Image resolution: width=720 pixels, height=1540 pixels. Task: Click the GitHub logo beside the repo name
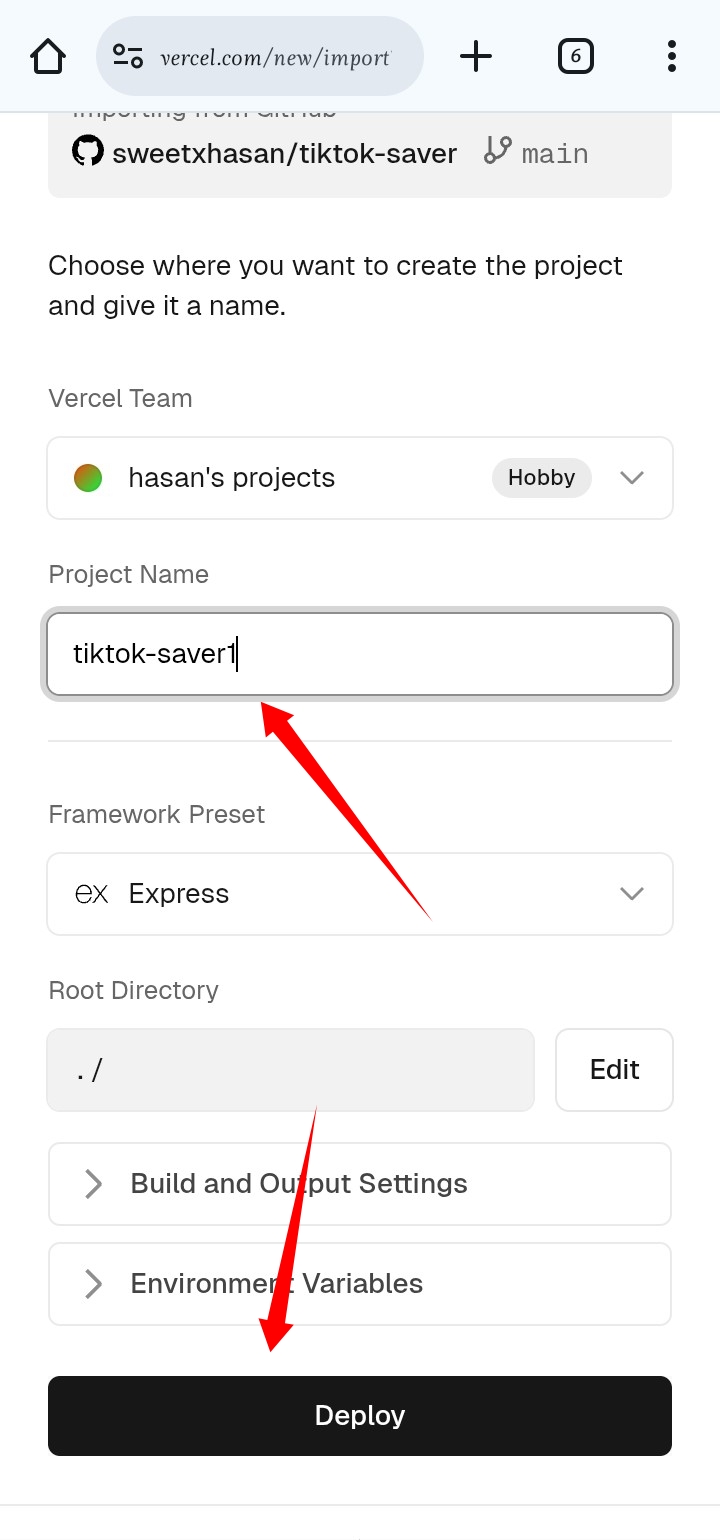click(88, 152)
